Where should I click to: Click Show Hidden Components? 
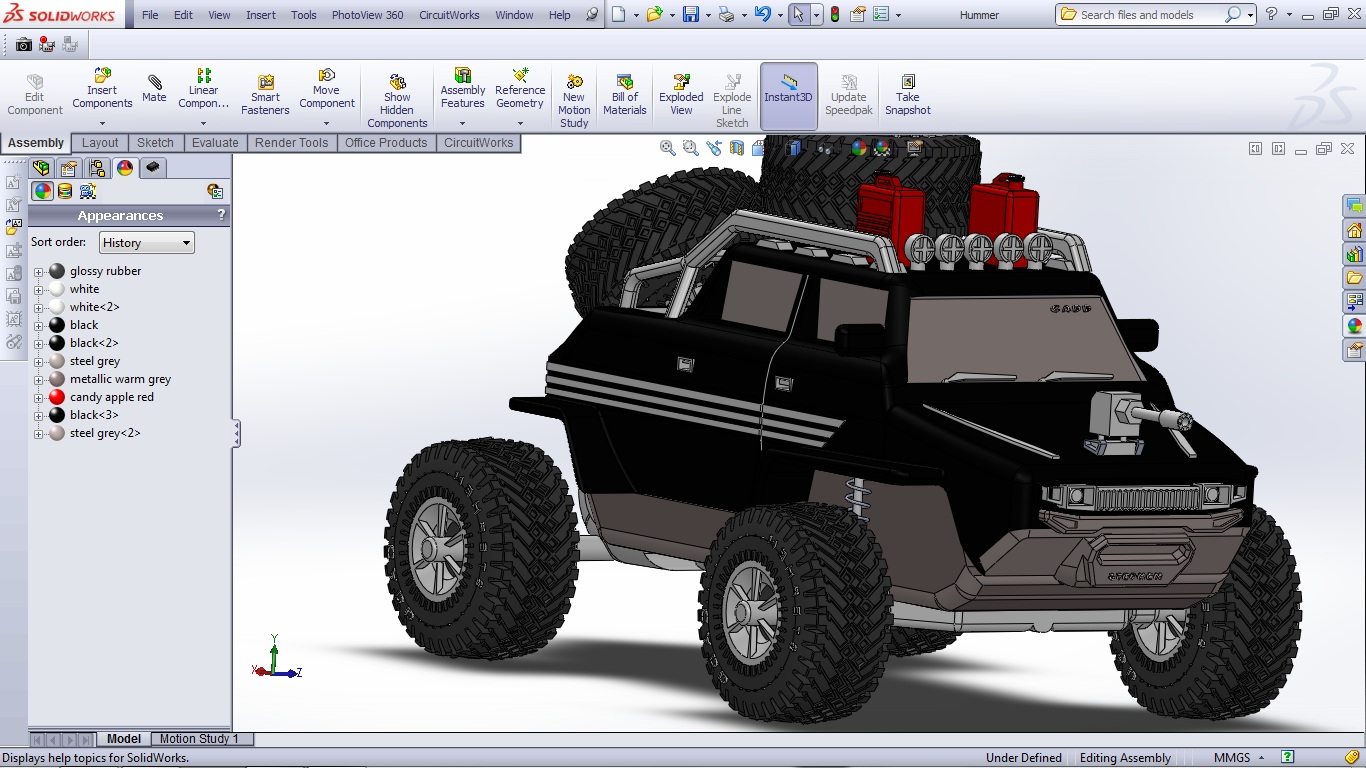[397, 102]
